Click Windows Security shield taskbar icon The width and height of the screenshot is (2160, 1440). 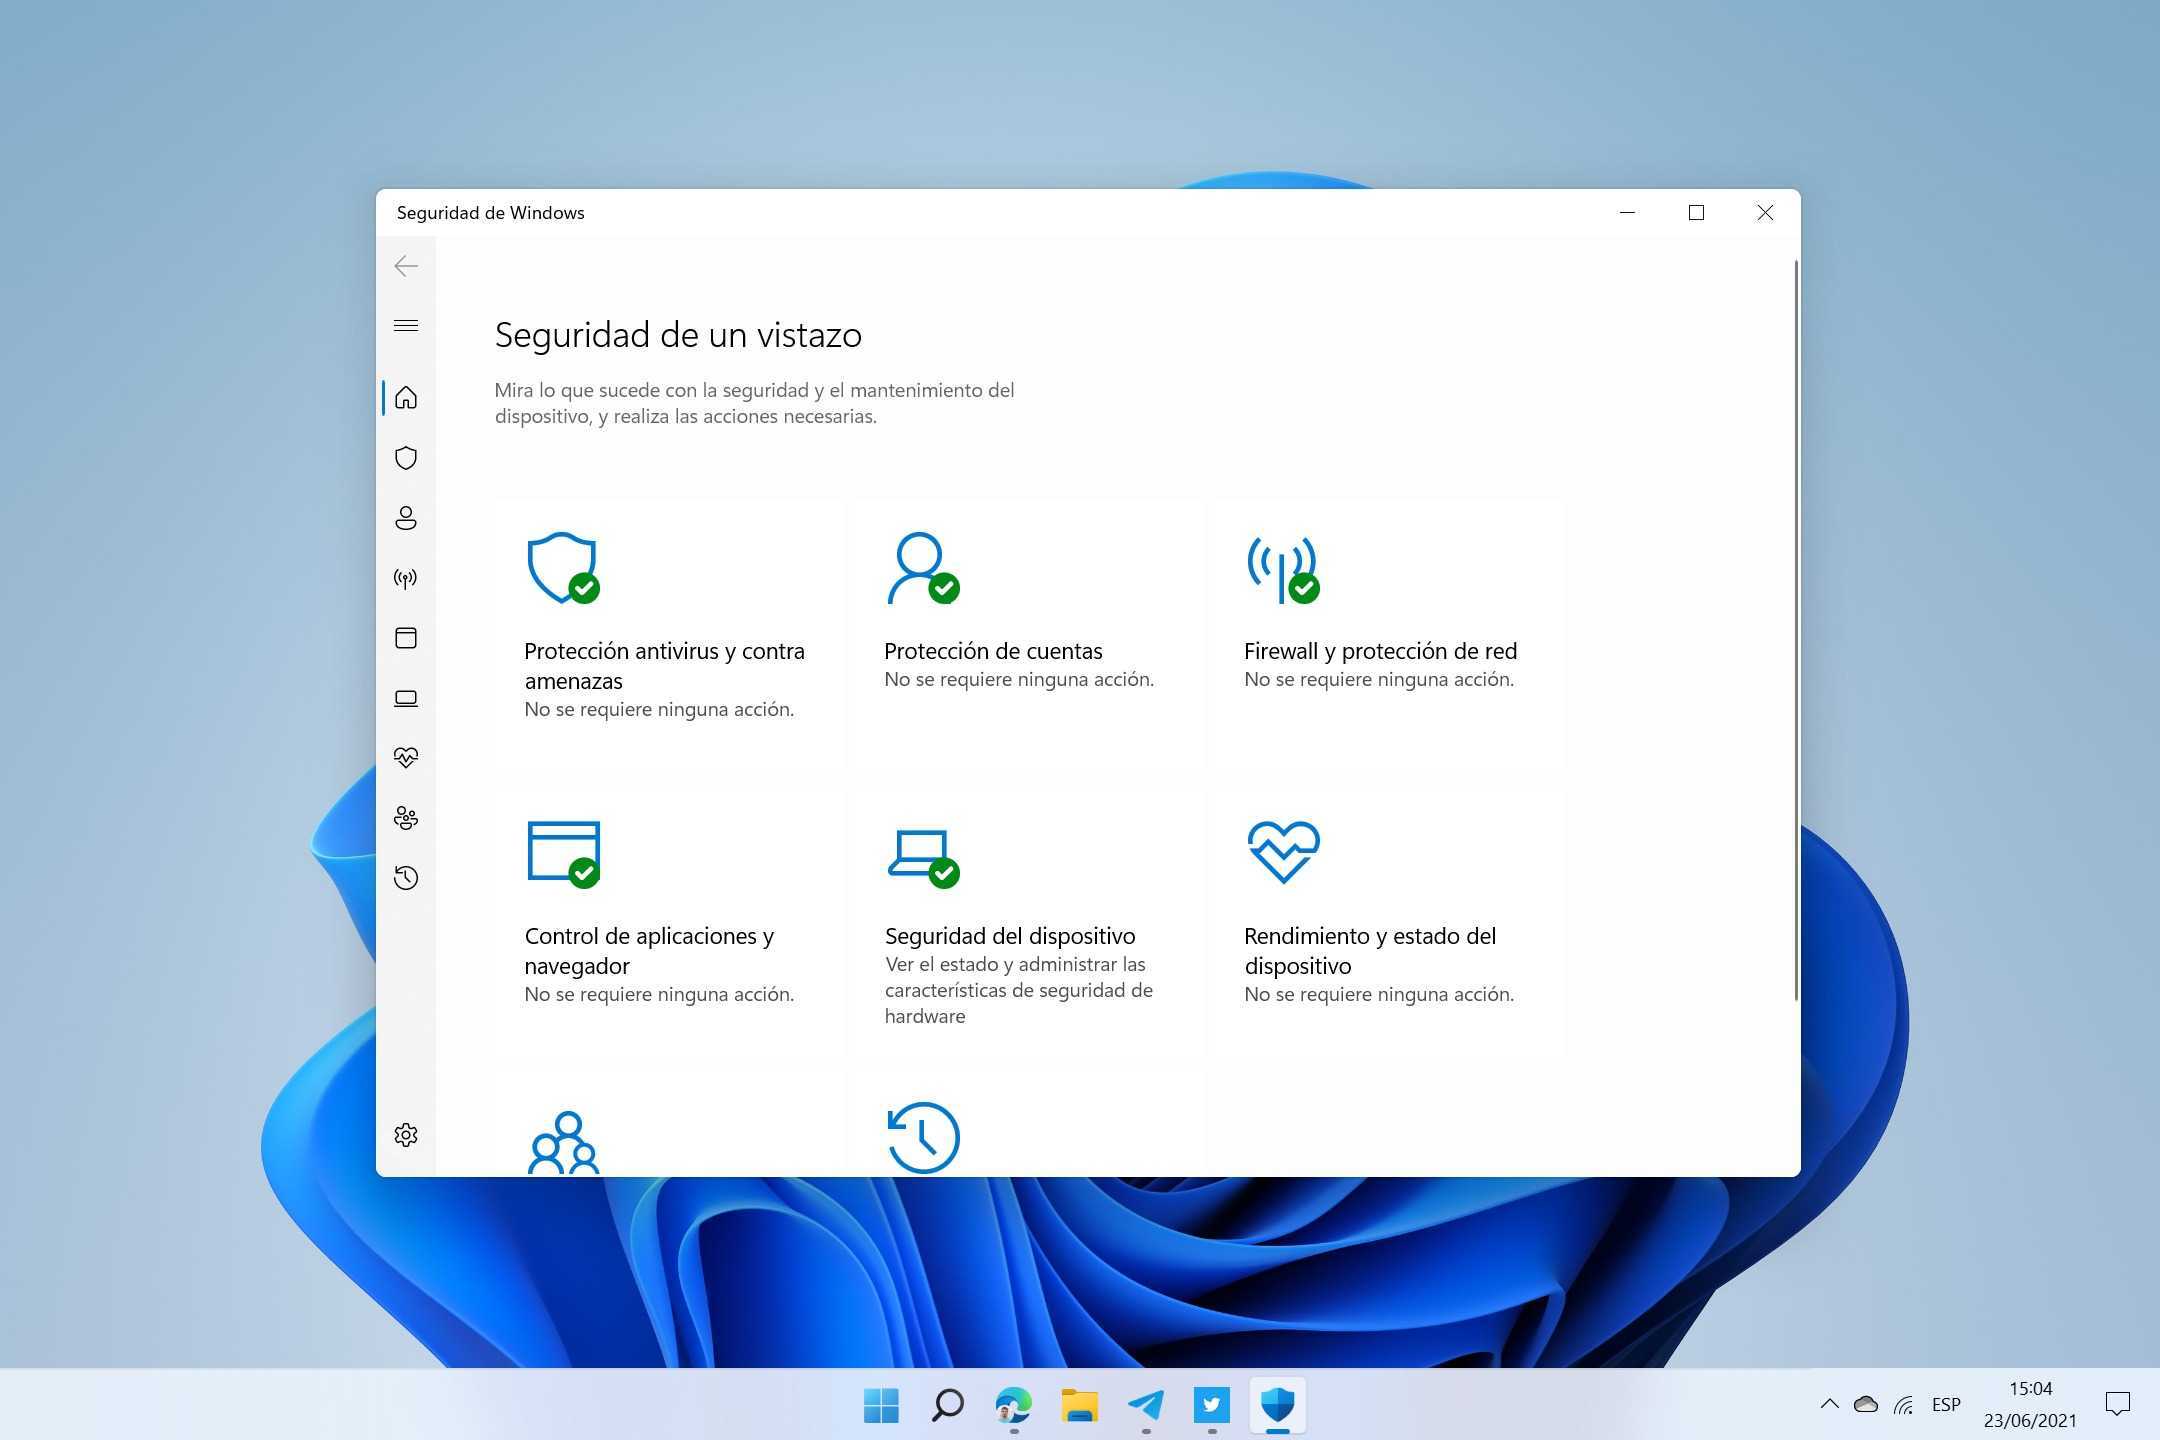[1278, 1405]
